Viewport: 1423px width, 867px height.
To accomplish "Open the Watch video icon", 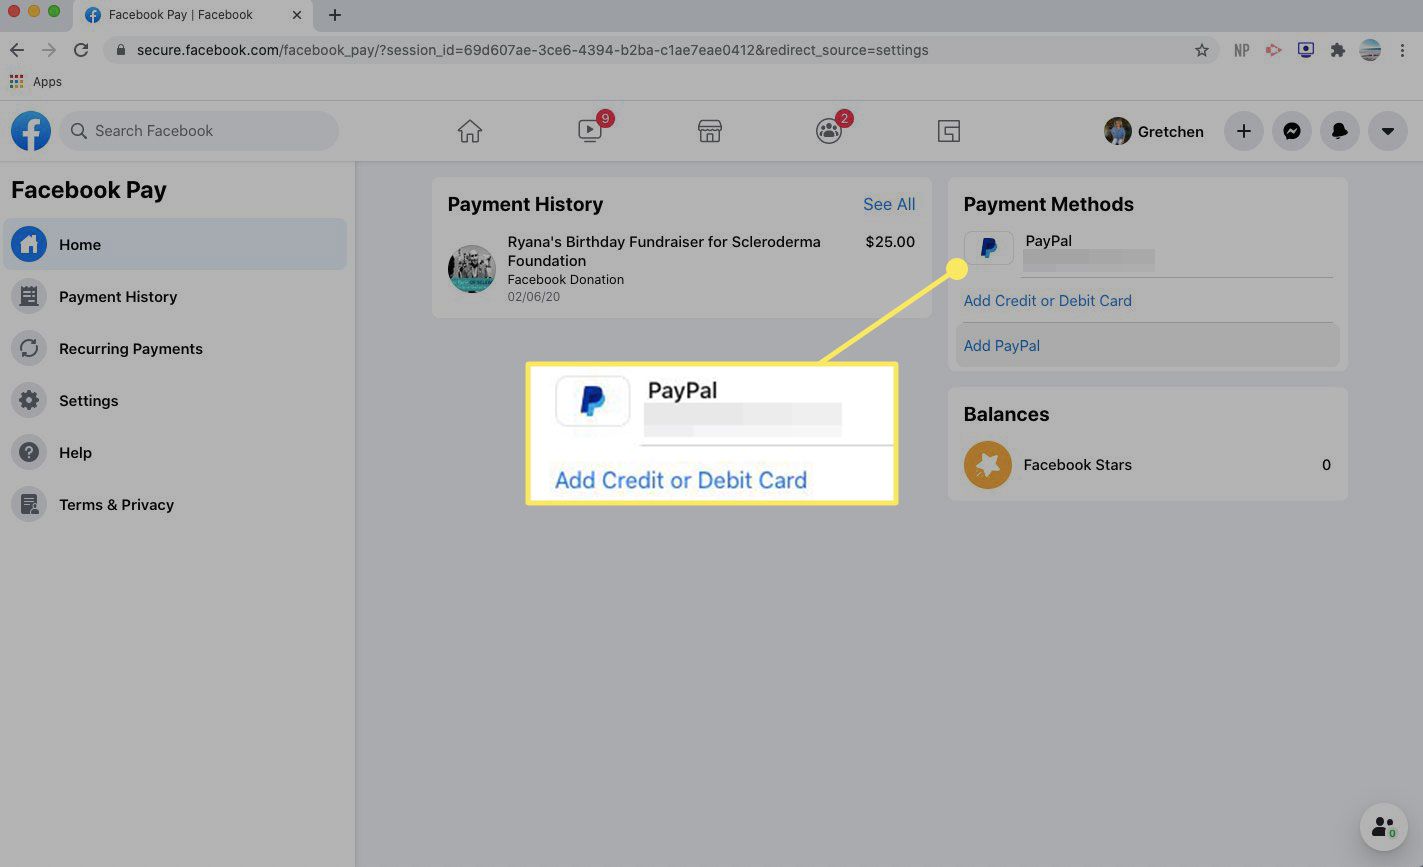I will coord(590,131).
